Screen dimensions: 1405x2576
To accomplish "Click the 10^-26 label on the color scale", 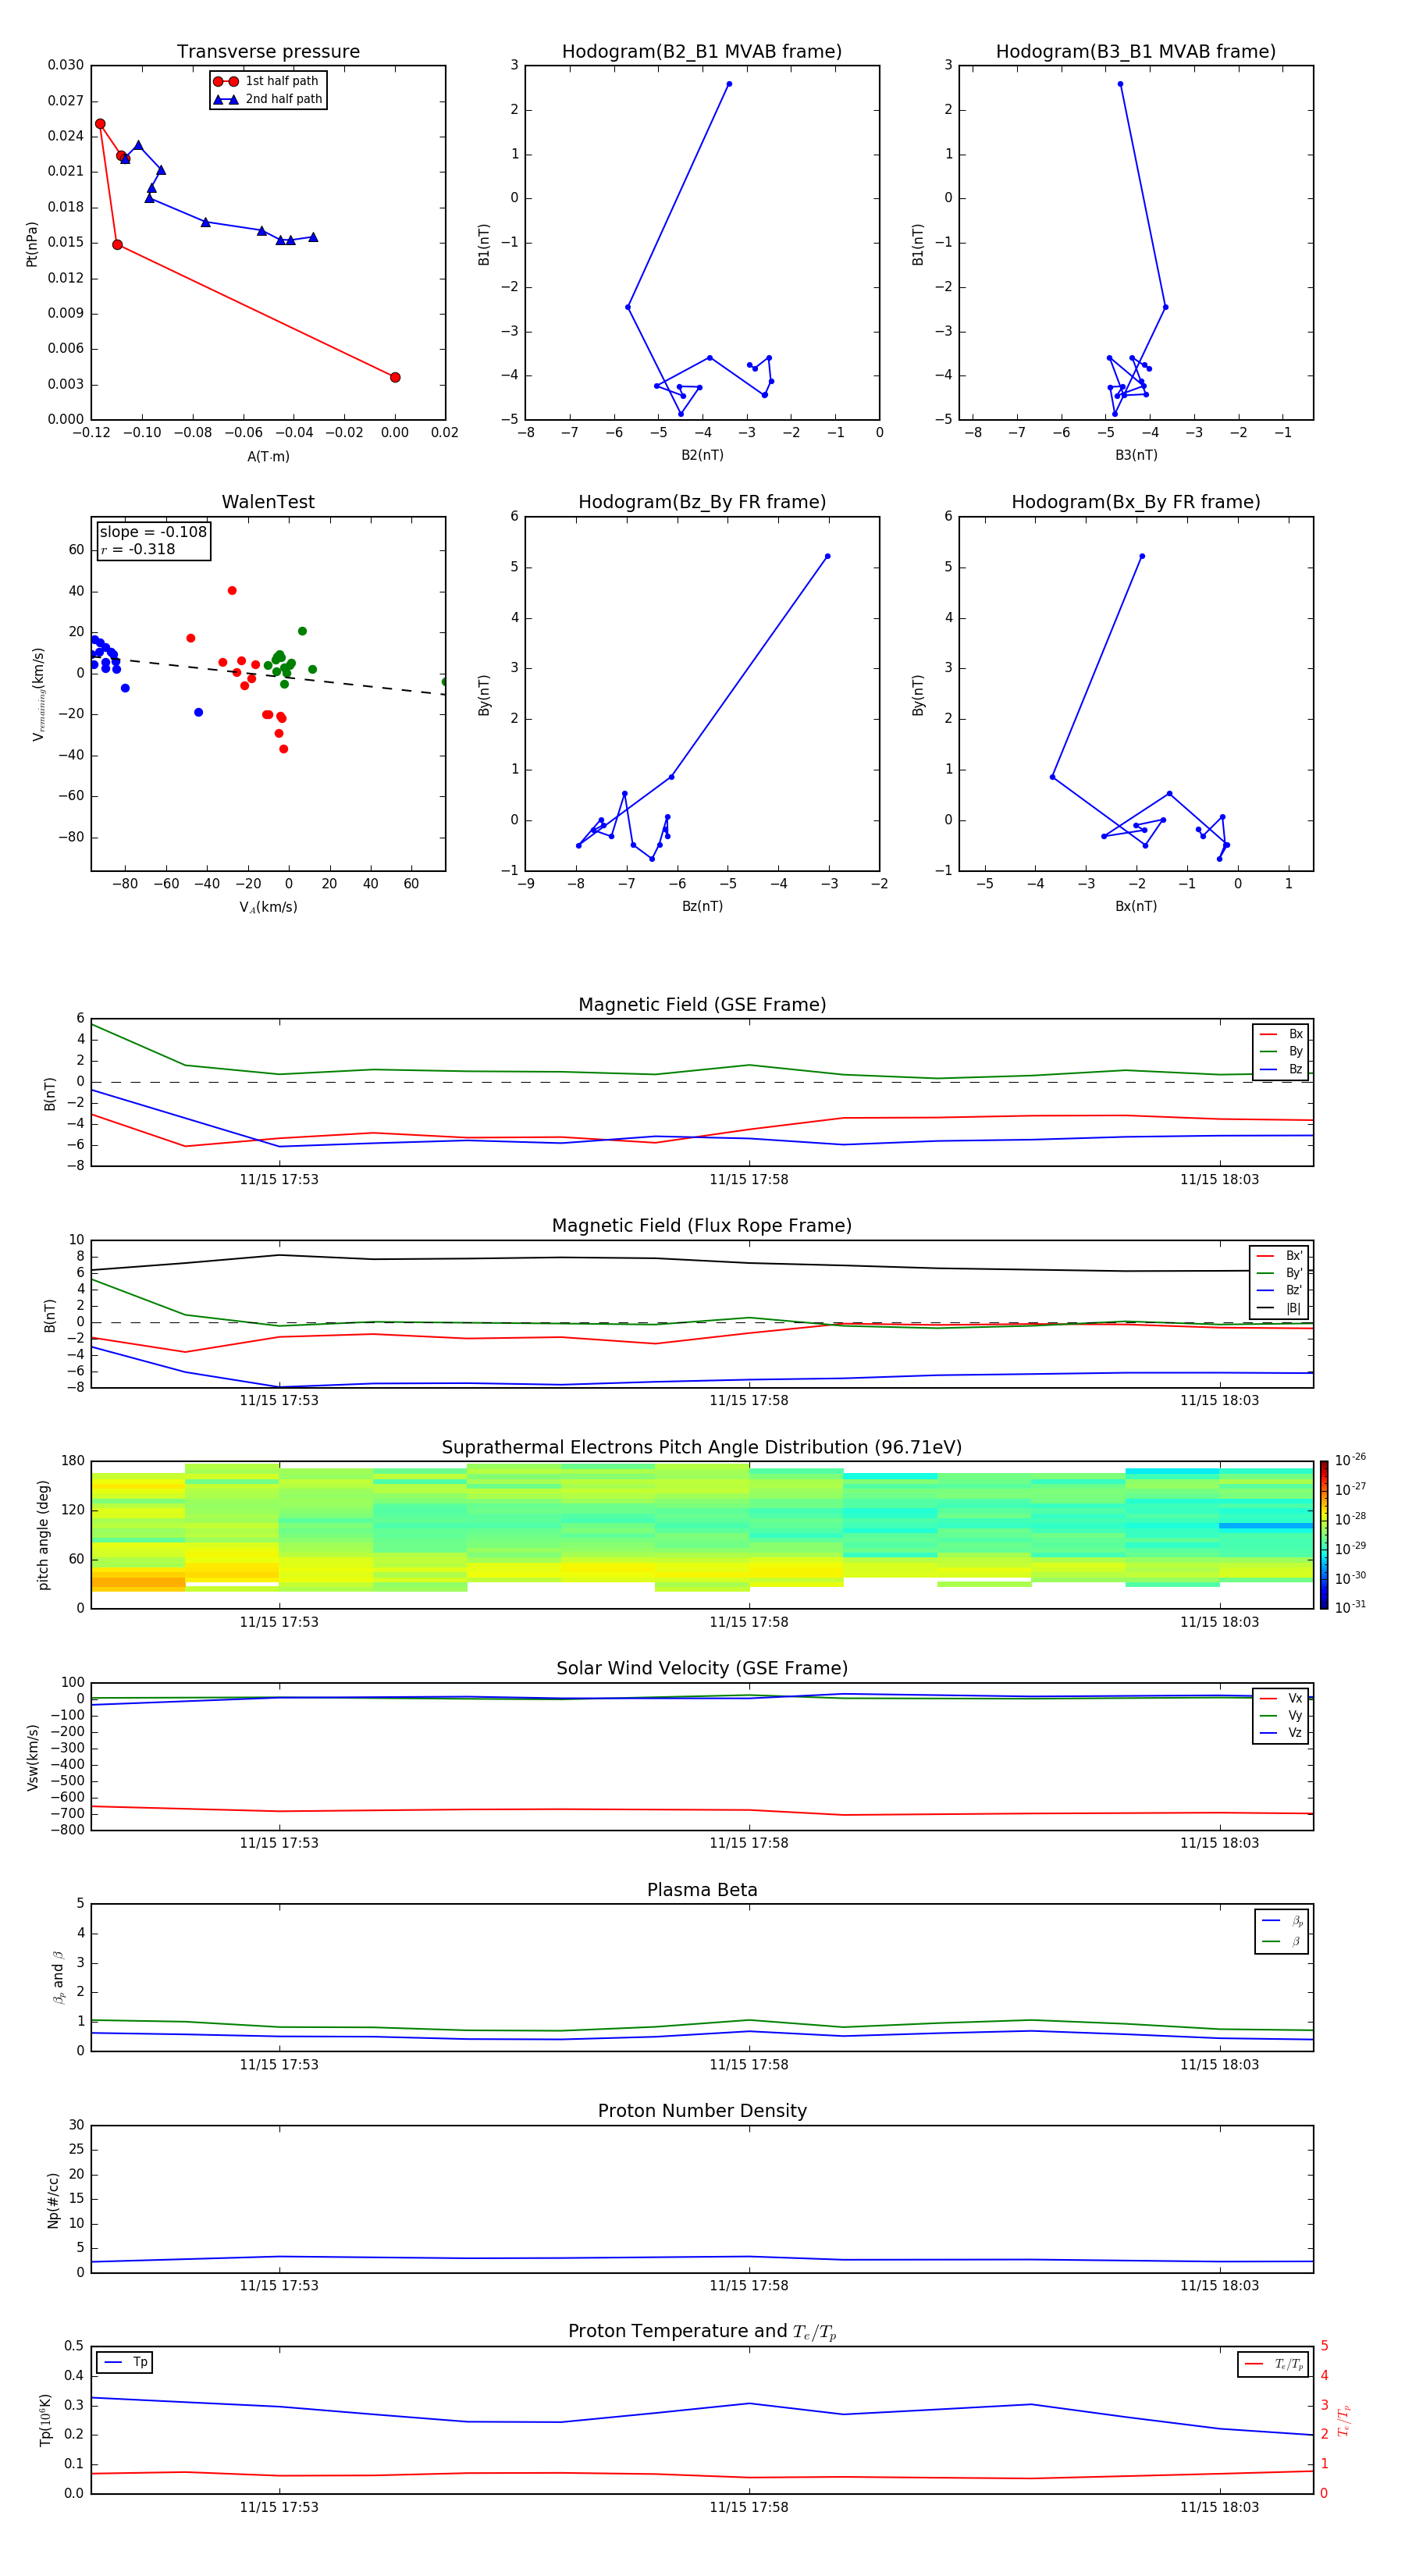I will (x=1350, y=1459).
